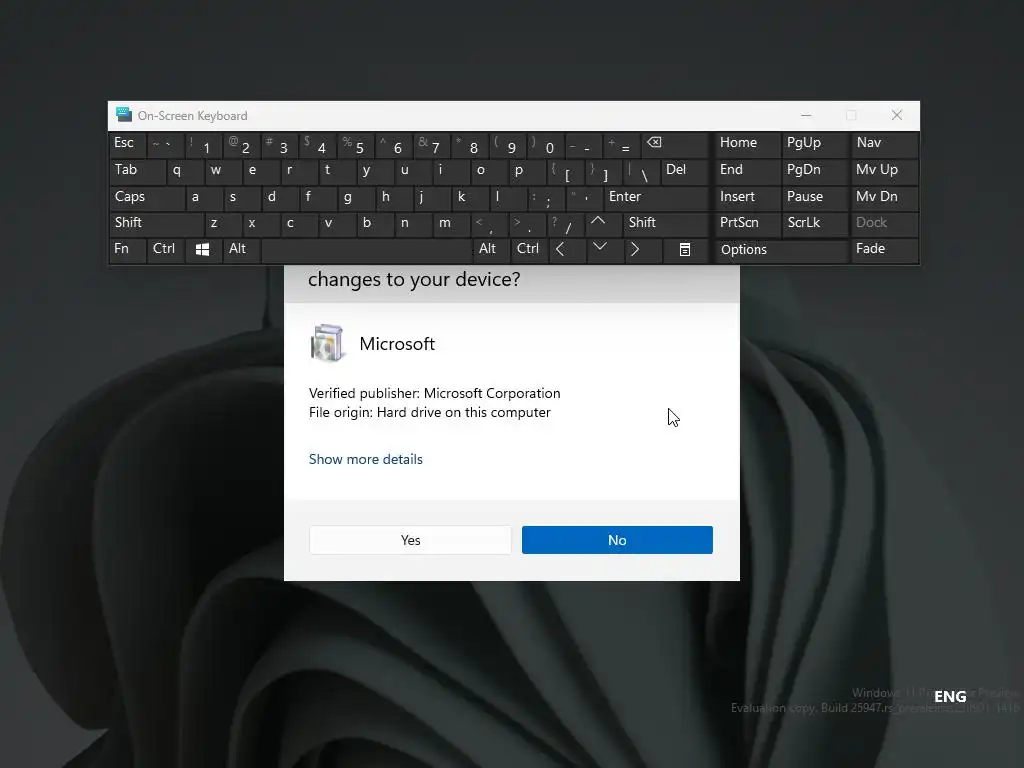Click the Fade key

pyautogui.click(x=884, y=250)
